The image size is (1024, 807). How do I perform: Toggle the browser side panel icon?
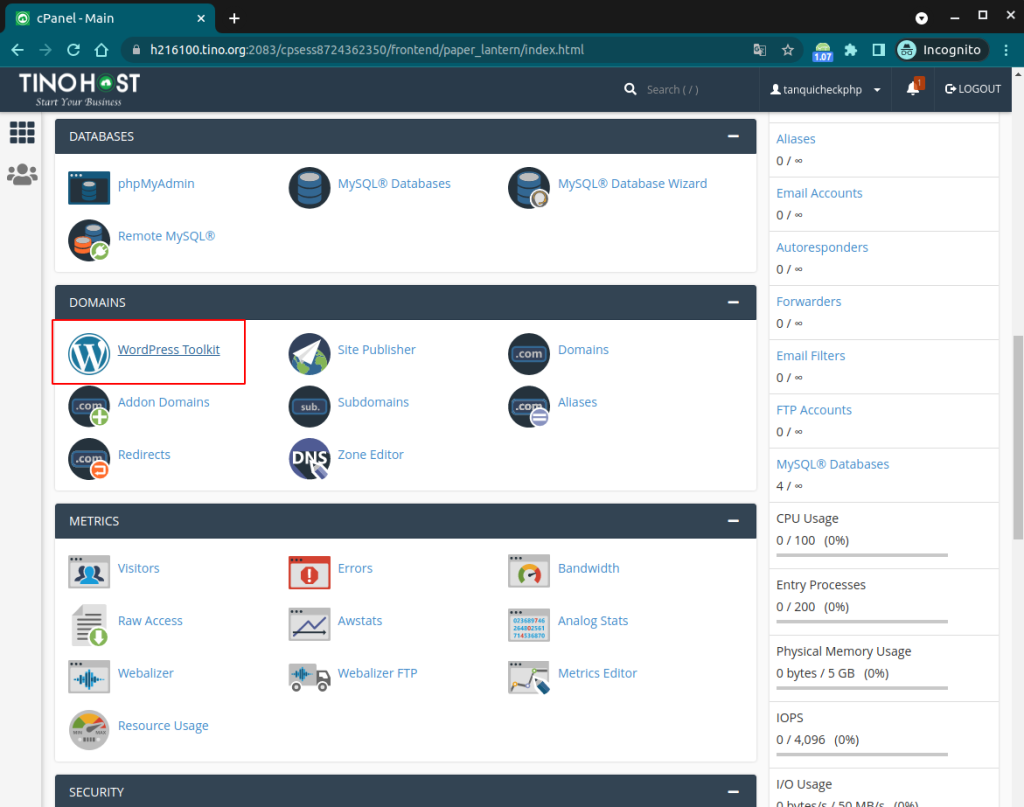[878, 50]
